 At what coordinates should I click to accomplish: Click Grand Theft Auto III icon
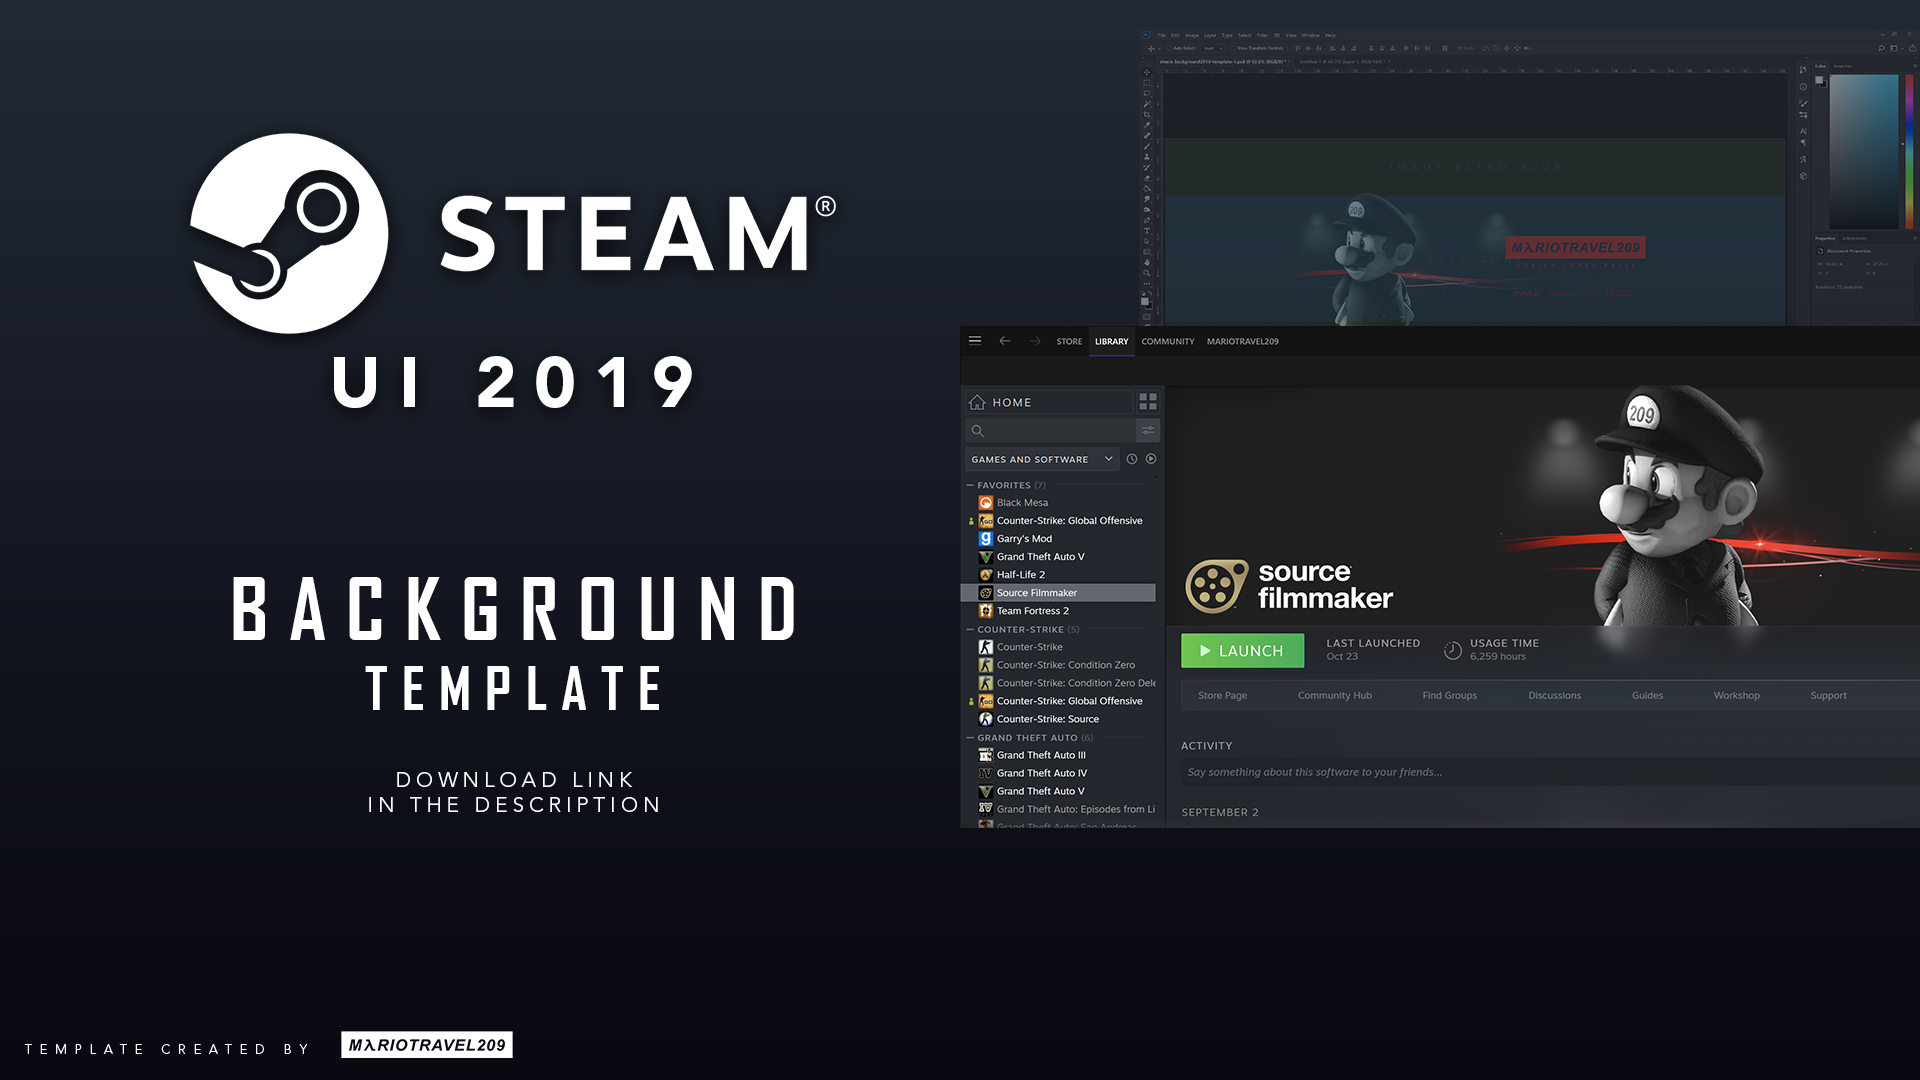(985, 755)
